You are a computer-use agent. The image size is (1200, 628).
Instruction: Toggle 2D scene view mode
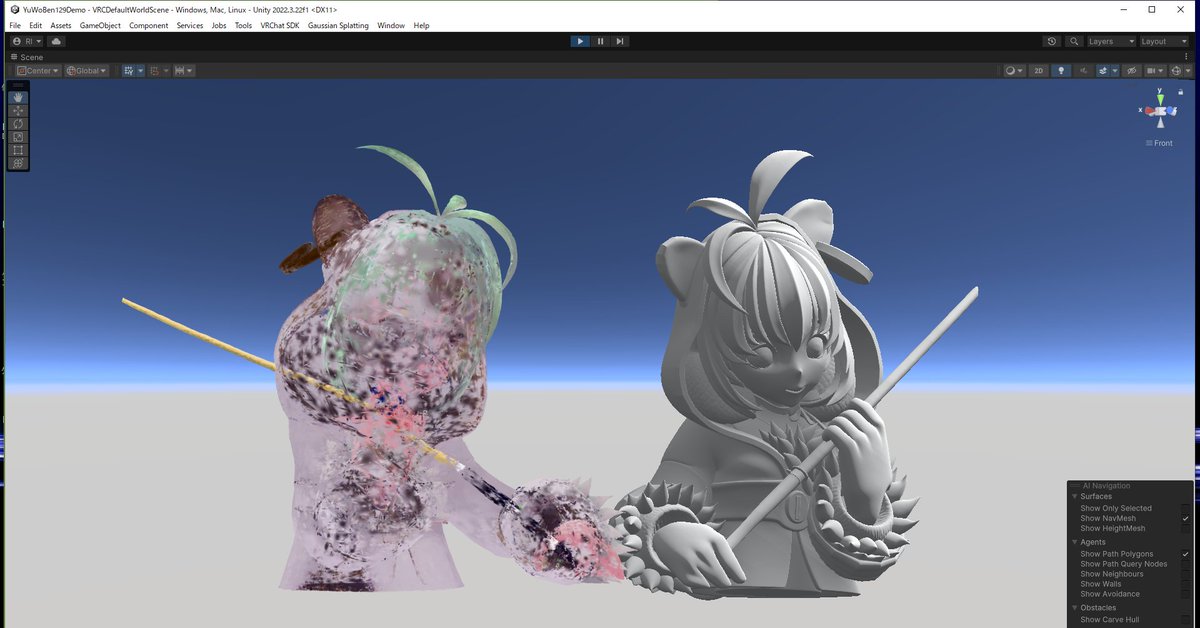[1039, 71]
